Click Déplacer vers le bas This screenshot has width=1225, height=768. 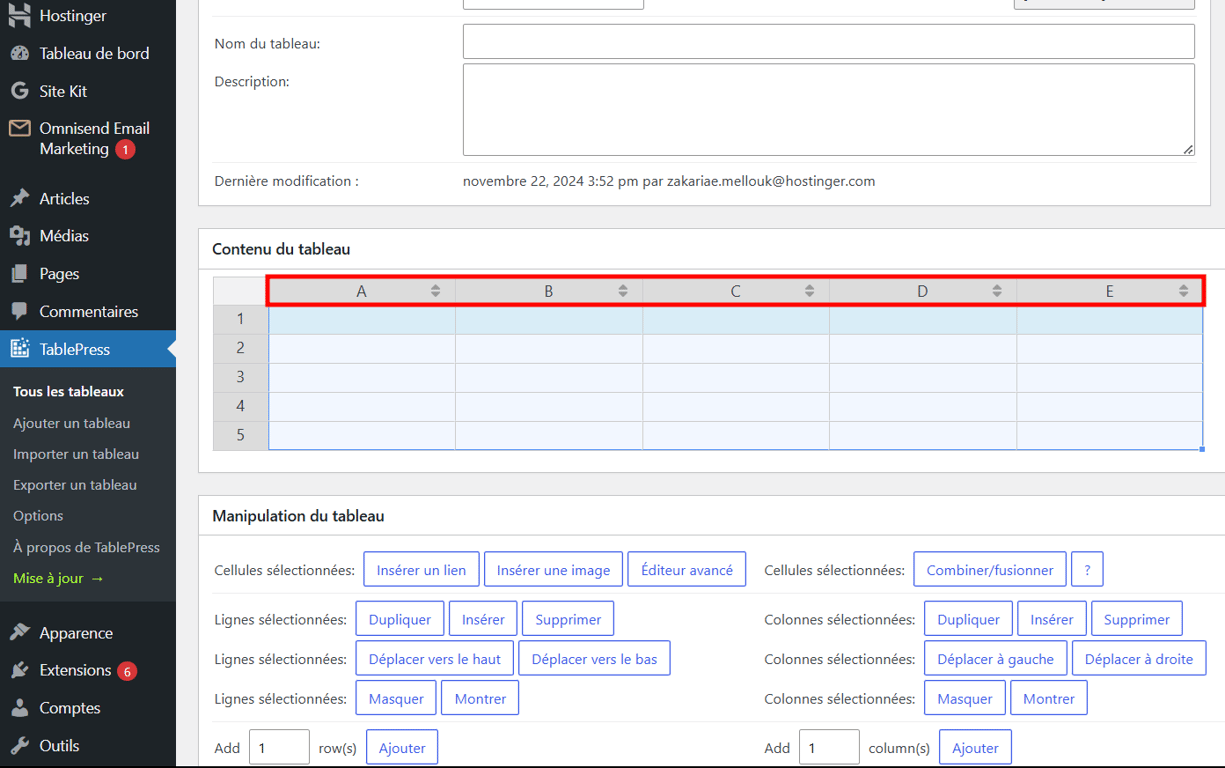pyautogui.click(x=595, y=659)
